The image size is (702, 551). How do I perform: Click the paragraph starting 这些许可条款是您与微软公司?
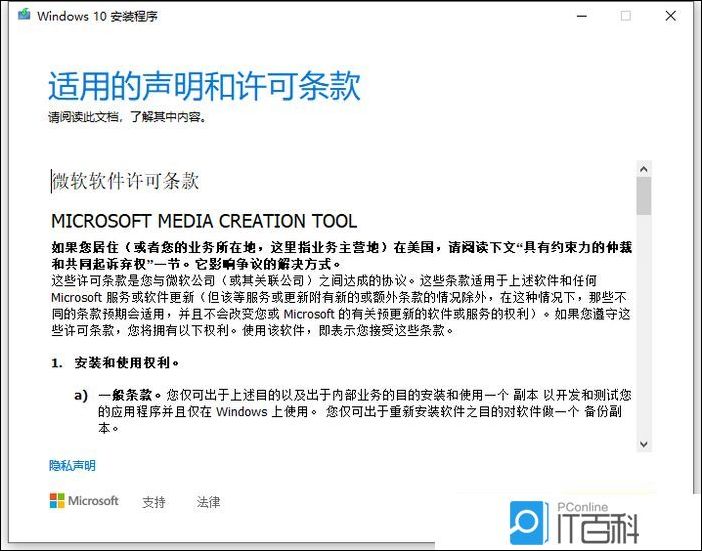click(341, 306)
